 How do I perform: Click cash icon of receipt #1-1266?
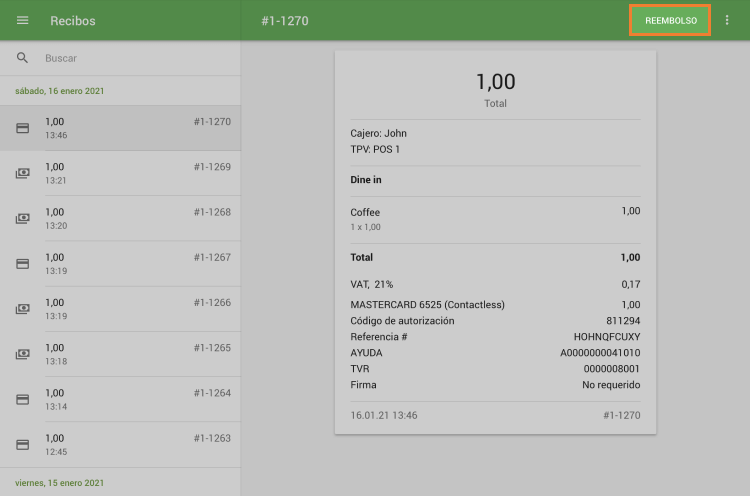tap(23, 309)
